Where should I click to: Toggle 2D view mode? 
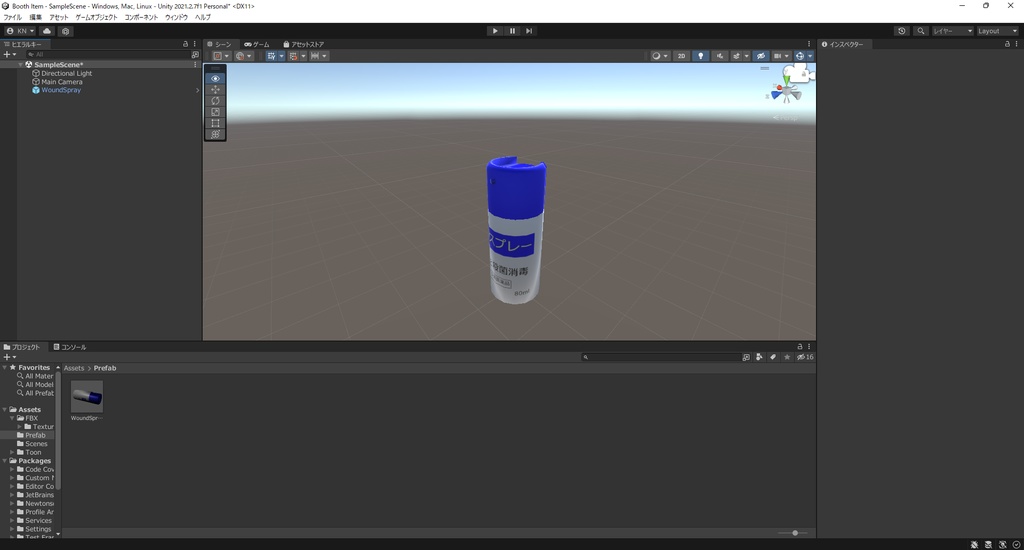coord(681,56)
